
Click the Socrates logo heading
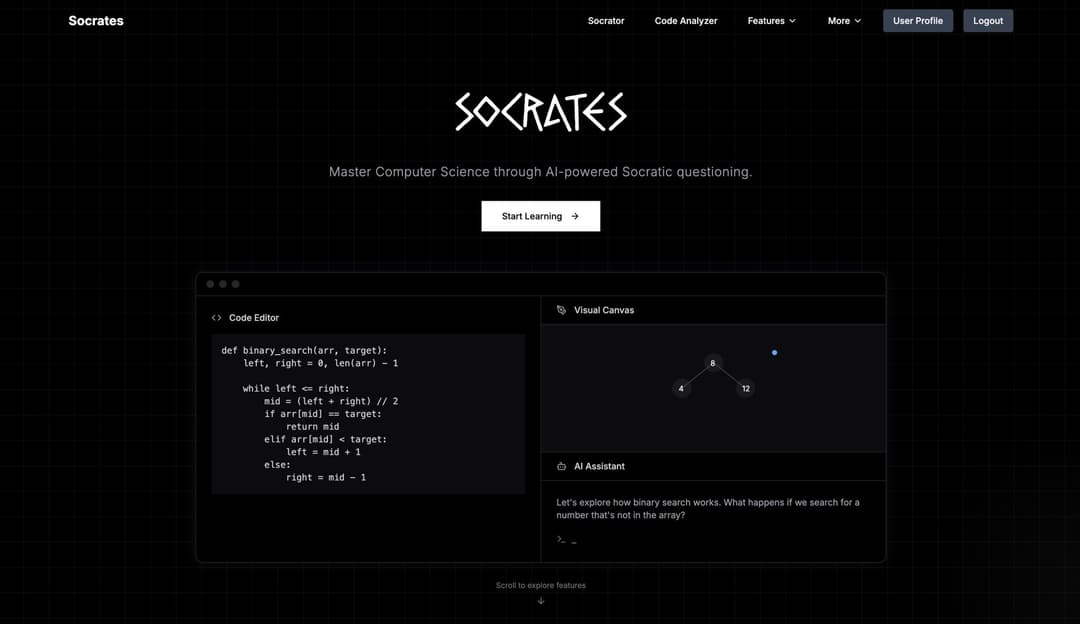[95, 20]
